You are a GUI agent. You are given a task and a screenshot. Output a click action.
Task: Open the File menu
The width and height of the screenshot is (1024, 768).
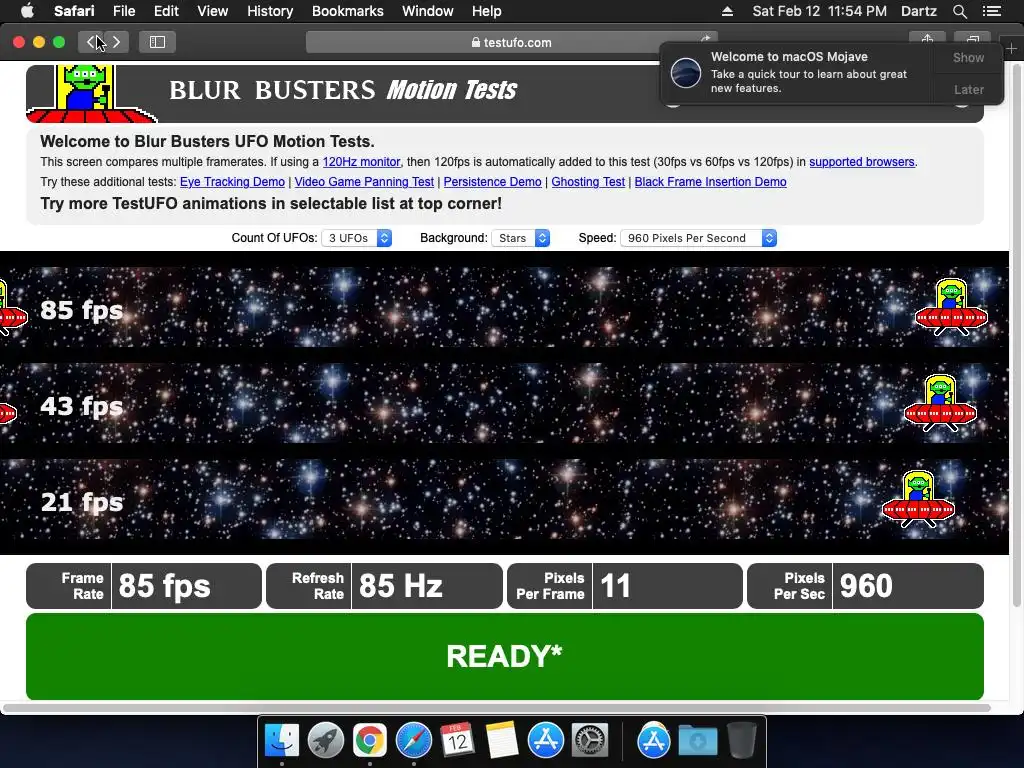123,11
